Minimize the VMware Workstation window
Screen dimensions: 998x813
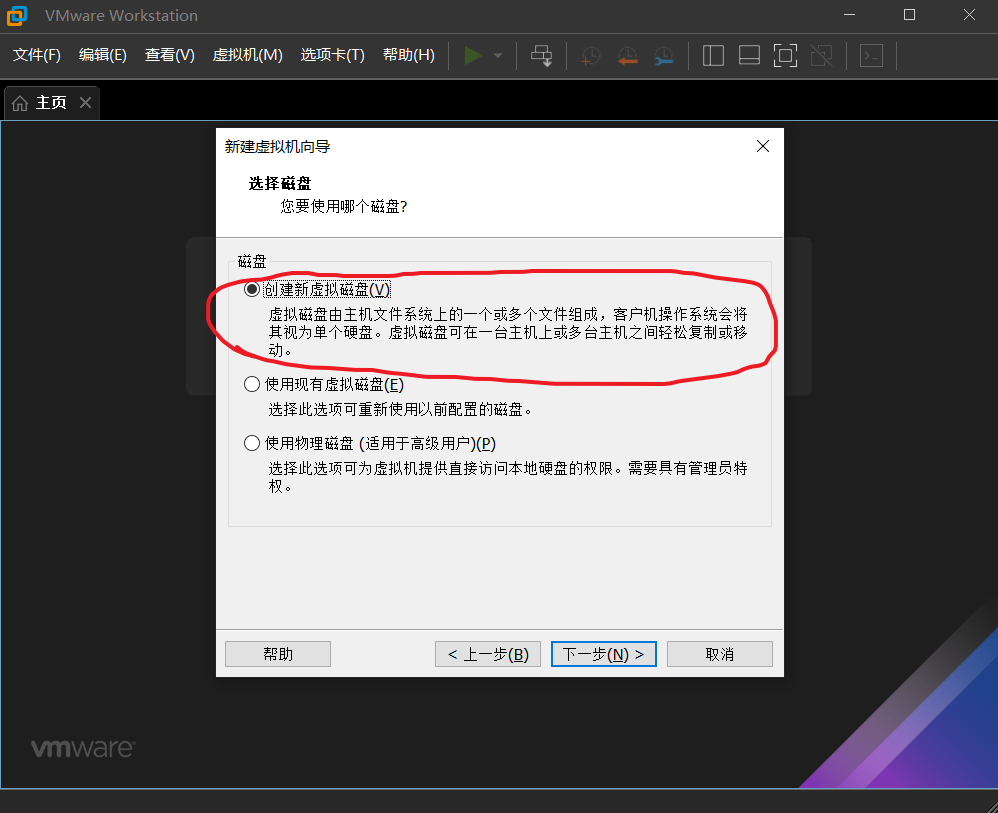click(x=850, y=15)
